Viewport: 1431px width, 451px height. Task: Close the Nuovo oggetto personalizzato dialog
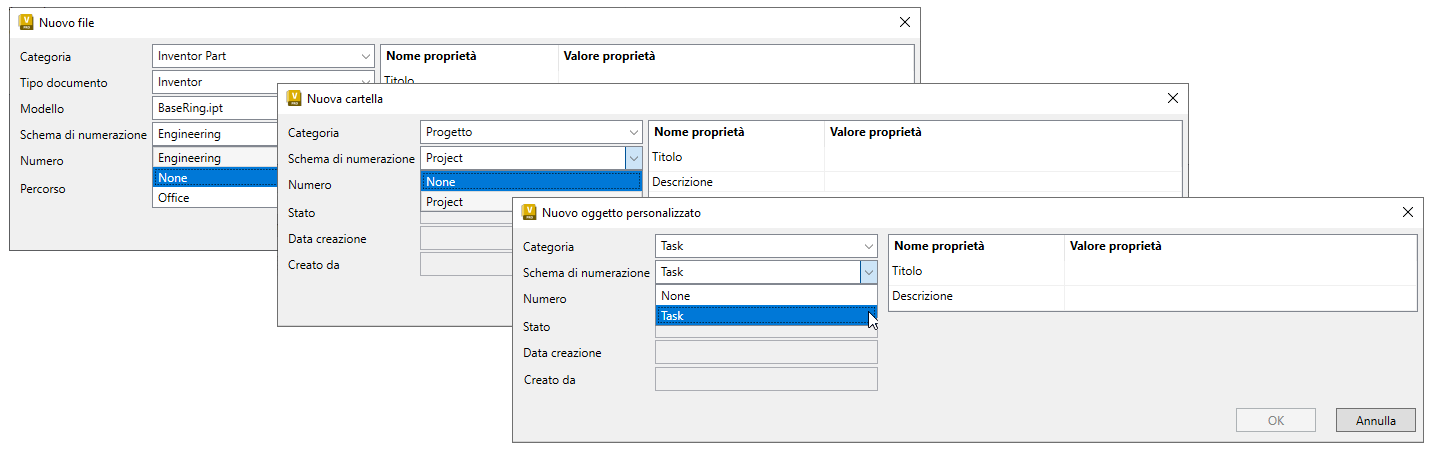point(1408,212)
